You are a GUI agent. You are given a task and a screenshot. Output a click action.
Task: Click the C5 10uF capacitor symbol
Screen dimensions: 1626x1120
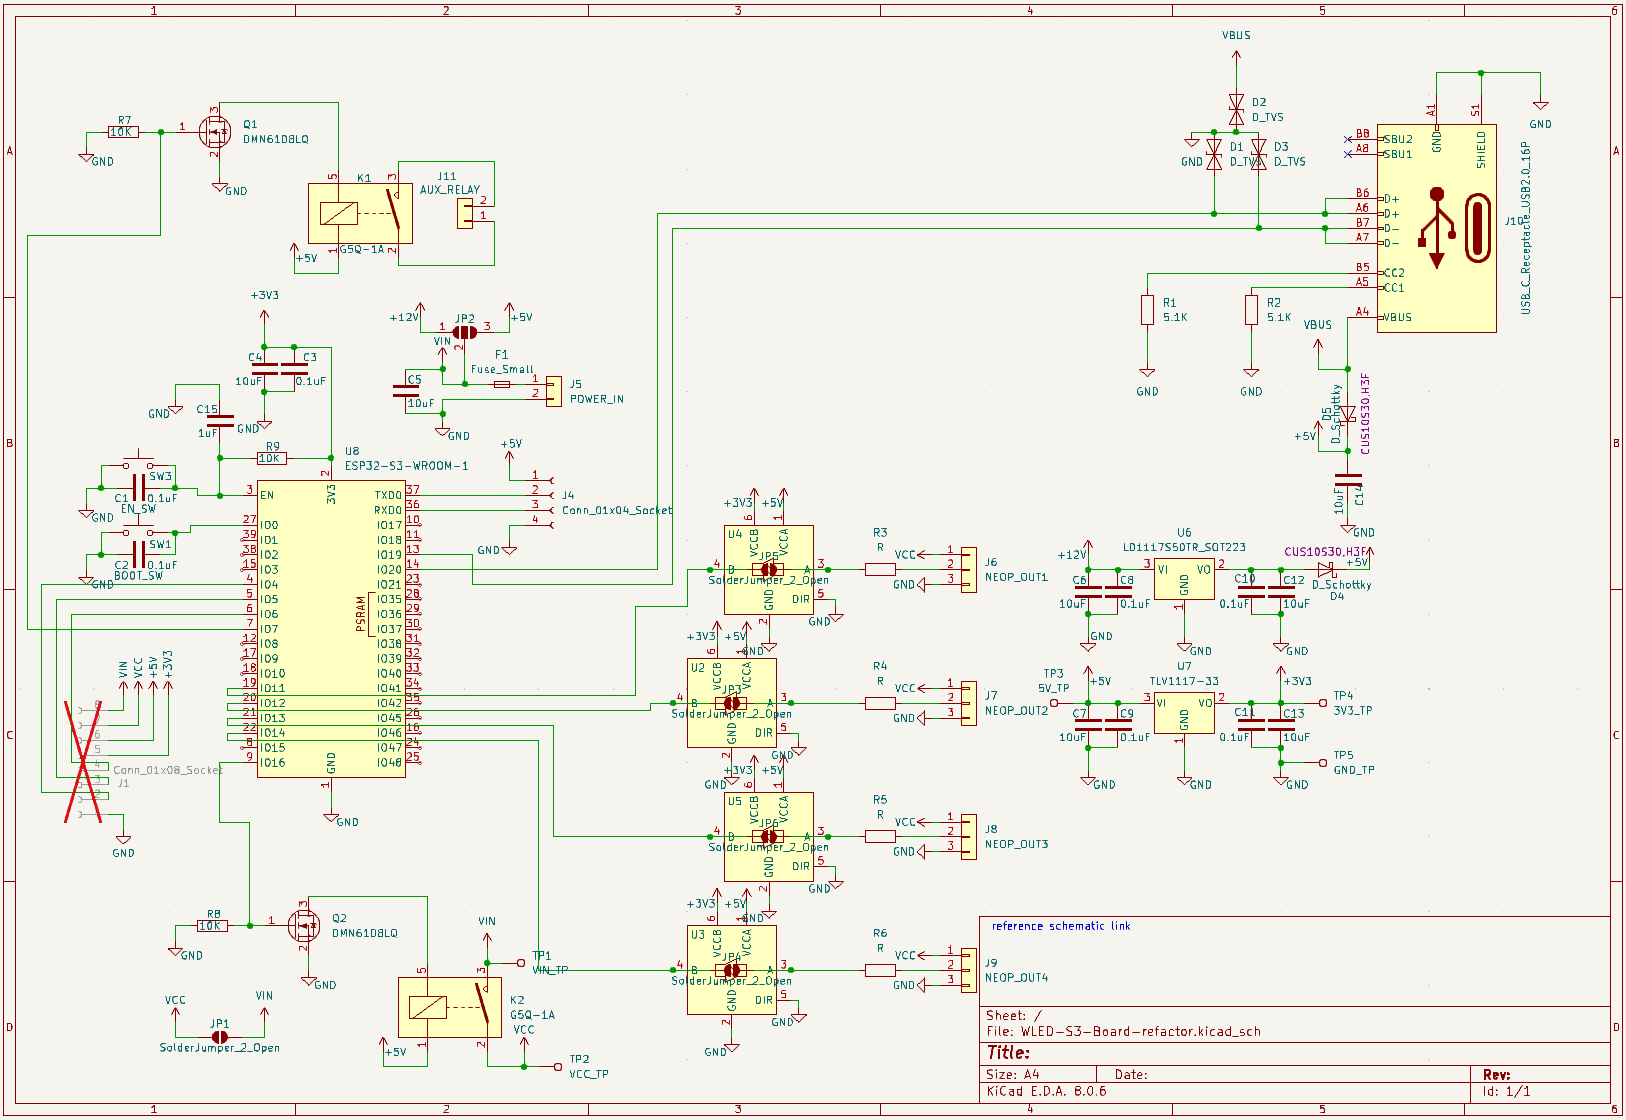click(x=407, y=391)
